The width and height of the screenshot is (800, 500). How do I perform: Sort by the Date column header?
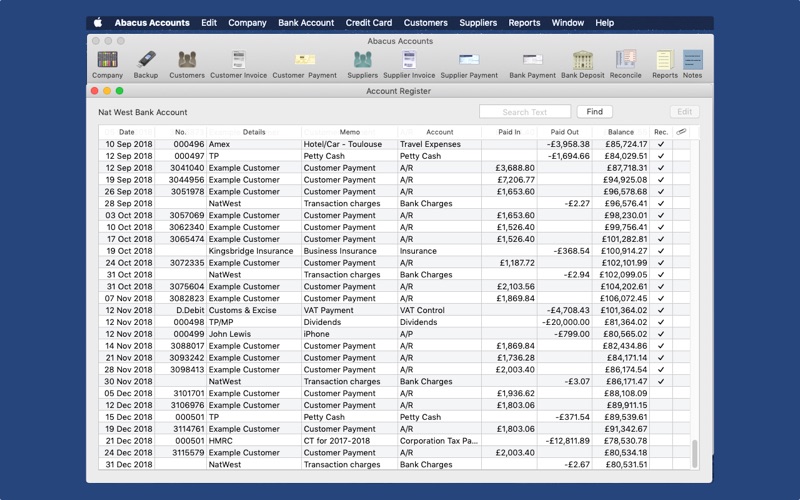[127, 132]
